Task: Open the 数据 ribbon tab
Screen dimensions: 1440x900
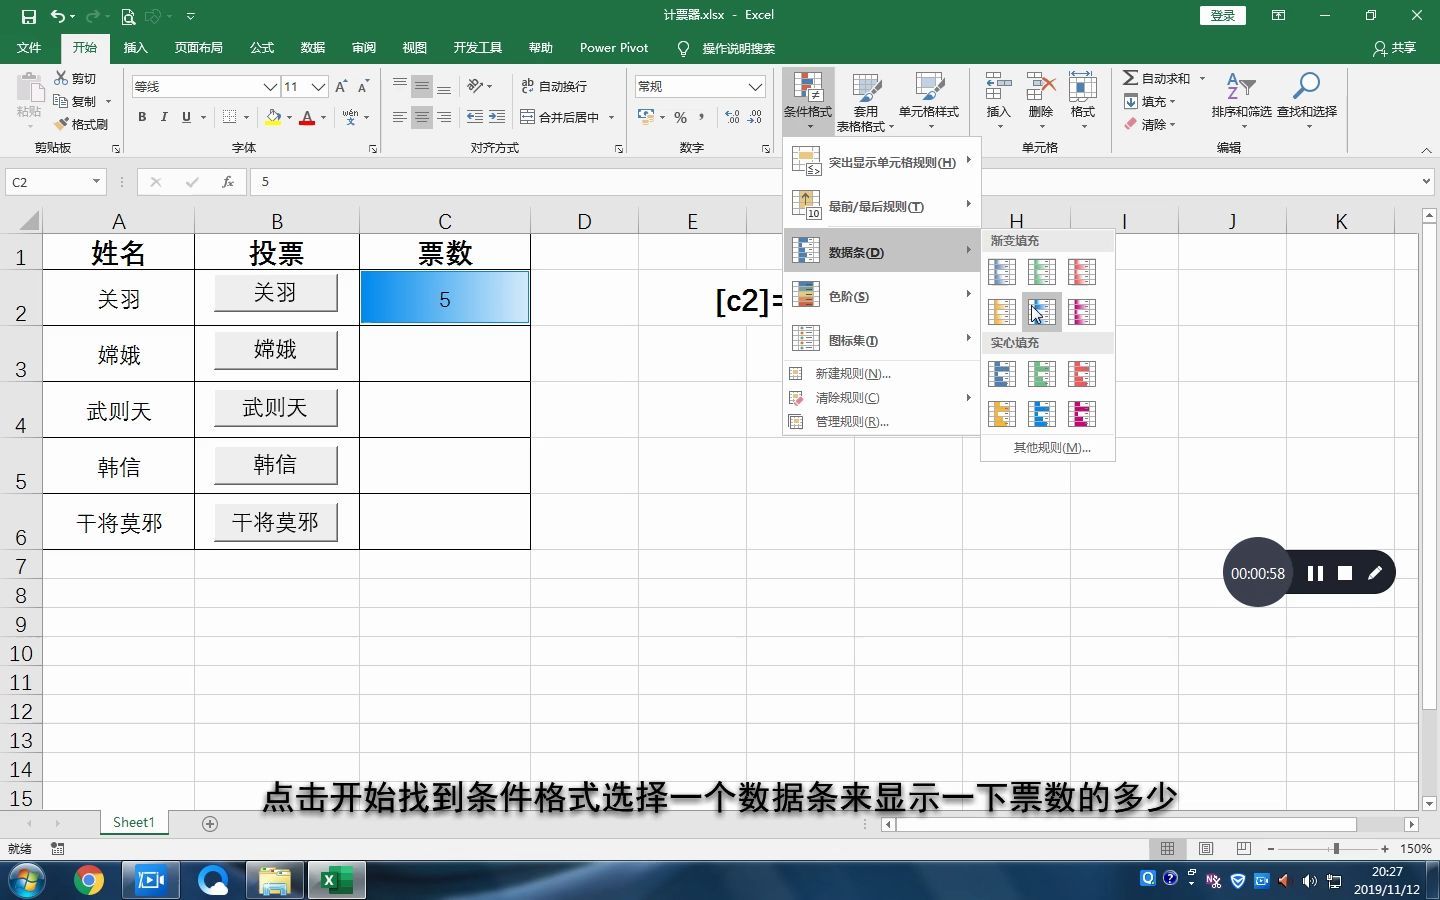Action: click(312, 47)
